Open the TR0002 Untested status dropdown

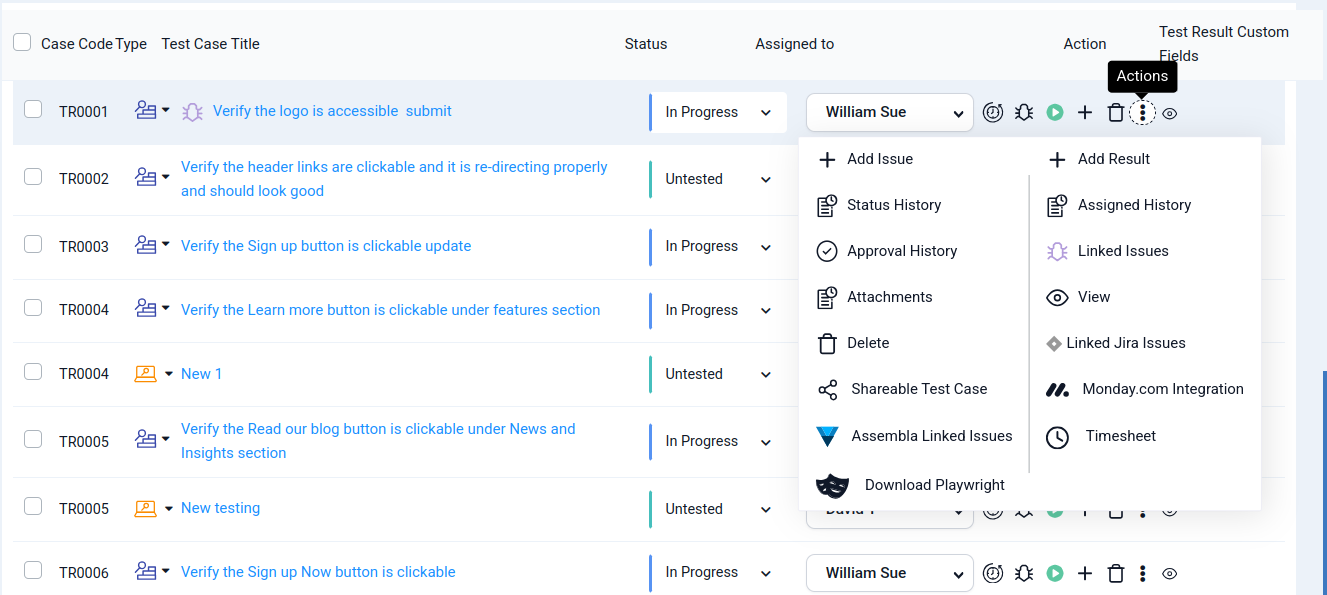718,179
